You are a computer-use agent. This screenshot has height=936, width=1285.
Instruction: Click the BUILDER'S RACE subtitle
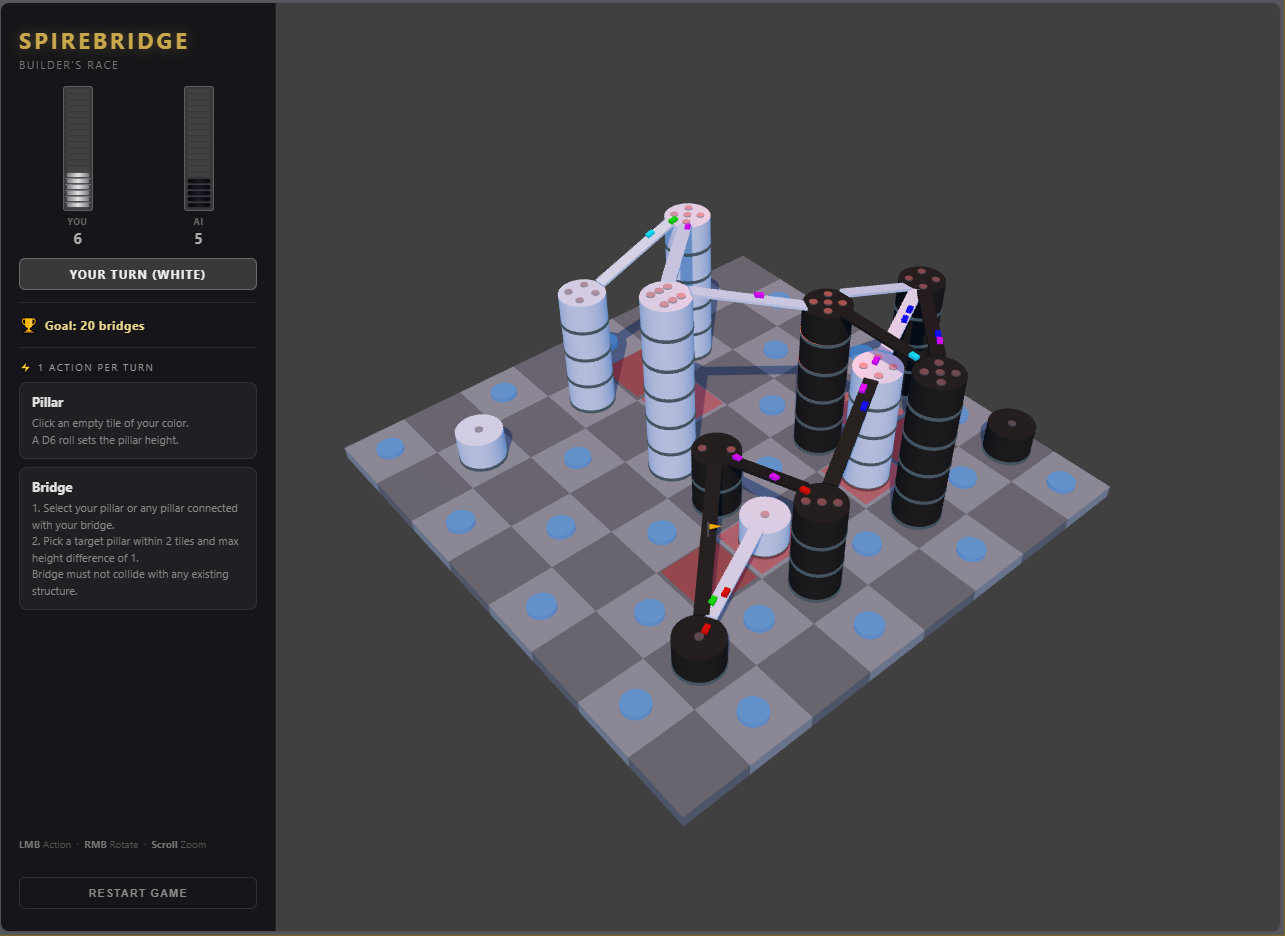69,65
